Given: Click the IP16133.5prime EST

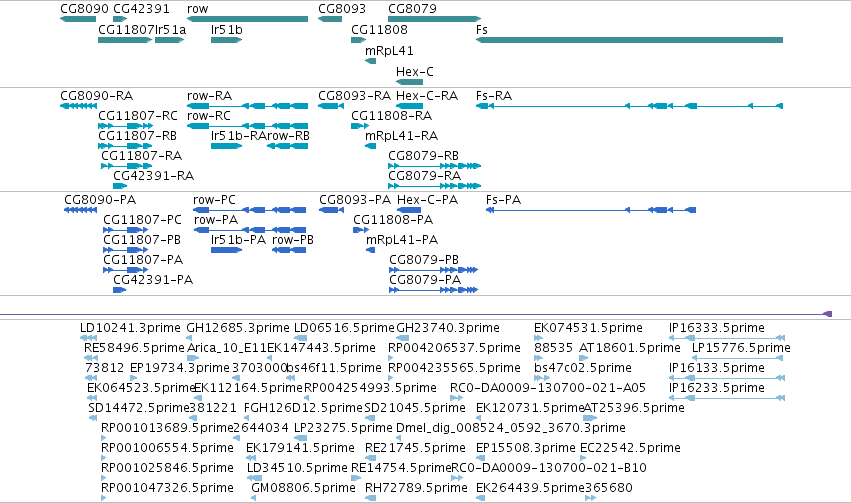Looking at the screenshot, I should click(x=727, y=378).
